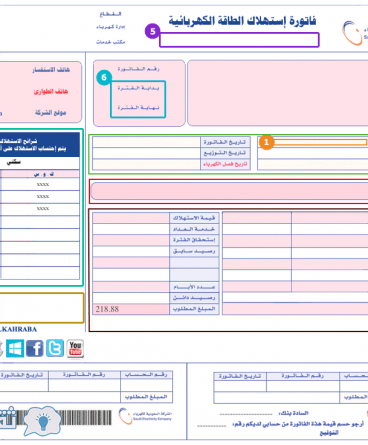Click the purple number 5 marker

[x=152, y=31]
